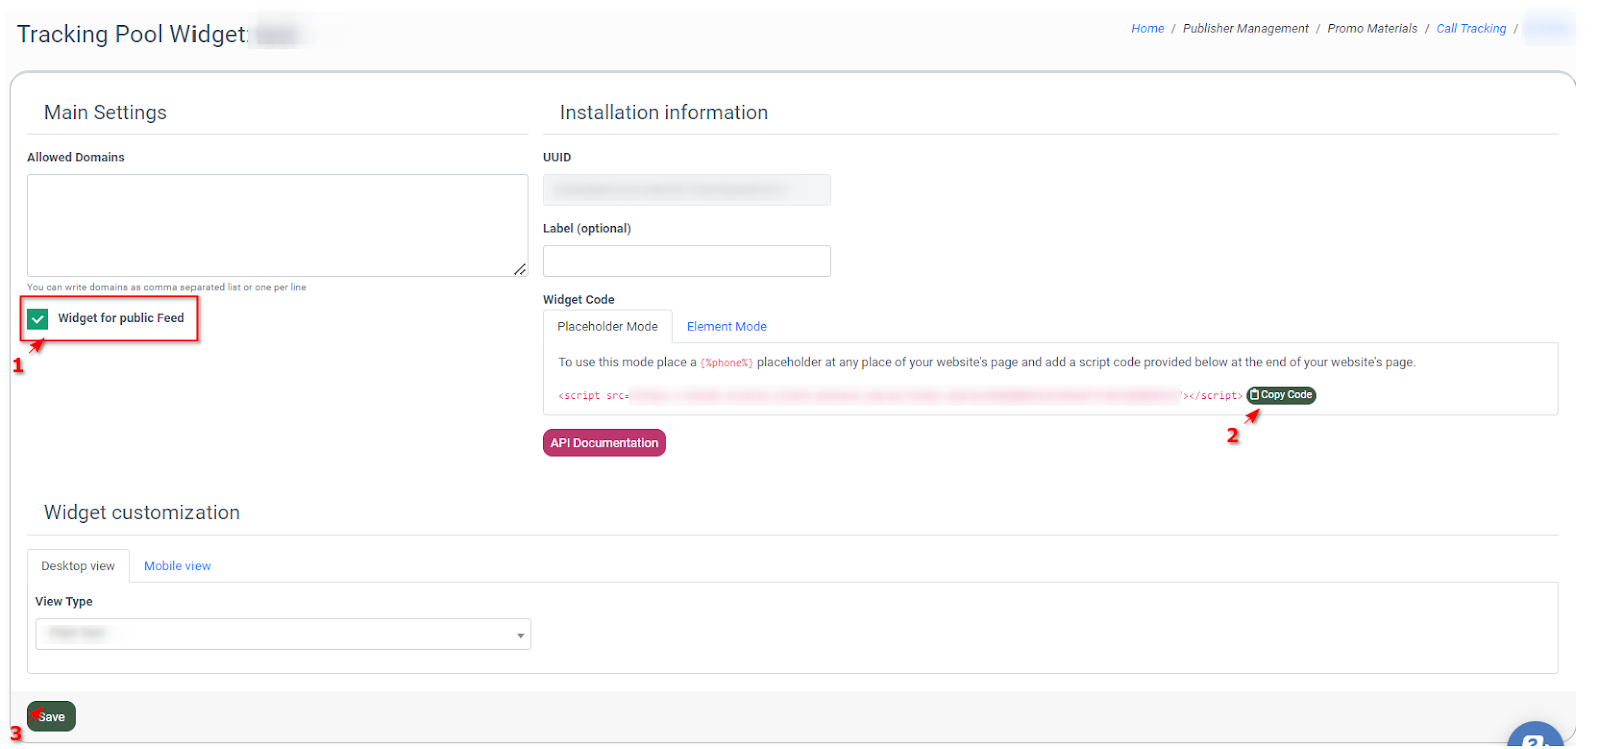Click the Main Settings heading
The image size is (1600, 749).
coord(105,113)
